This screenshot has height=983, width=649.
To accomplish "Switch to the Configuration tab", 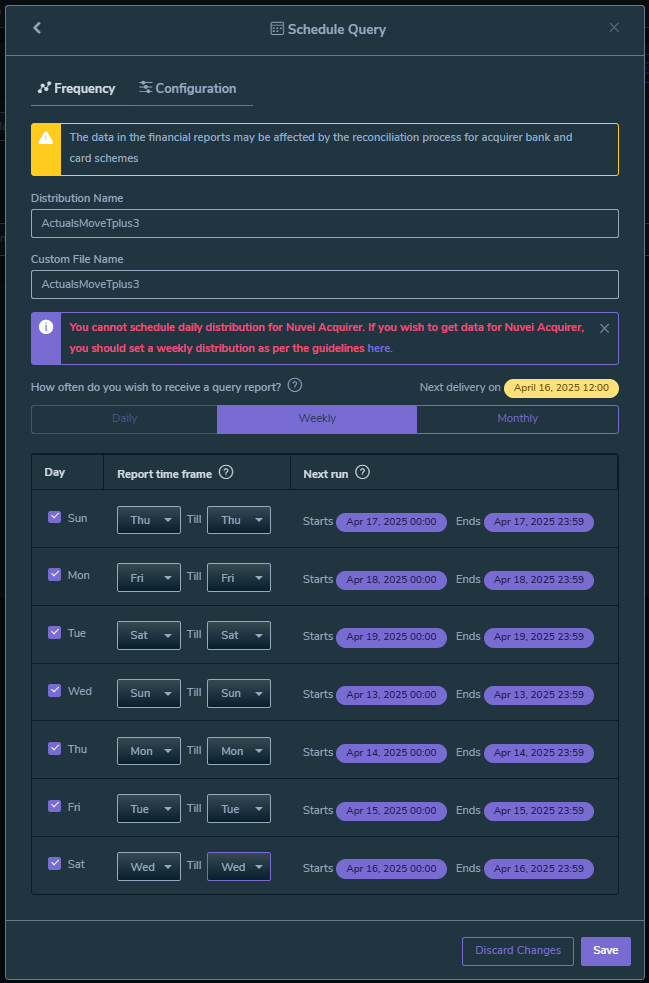I will (188, 88).
